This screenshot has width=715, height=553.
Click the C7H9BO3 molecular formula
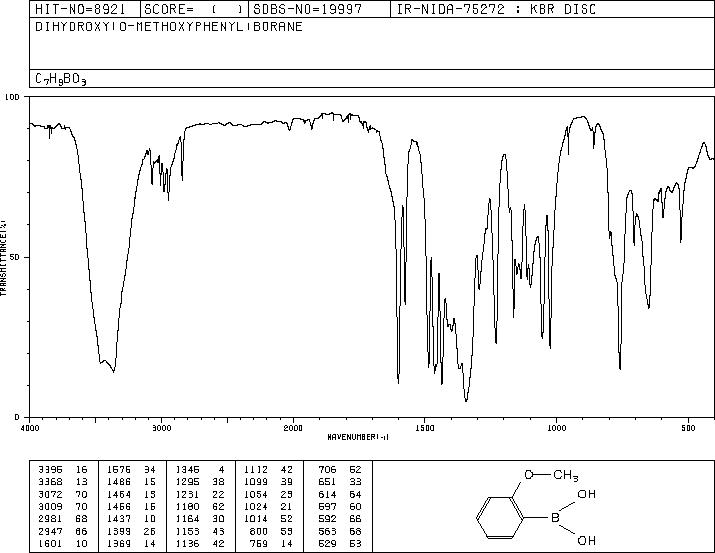(x=61, y=79)
